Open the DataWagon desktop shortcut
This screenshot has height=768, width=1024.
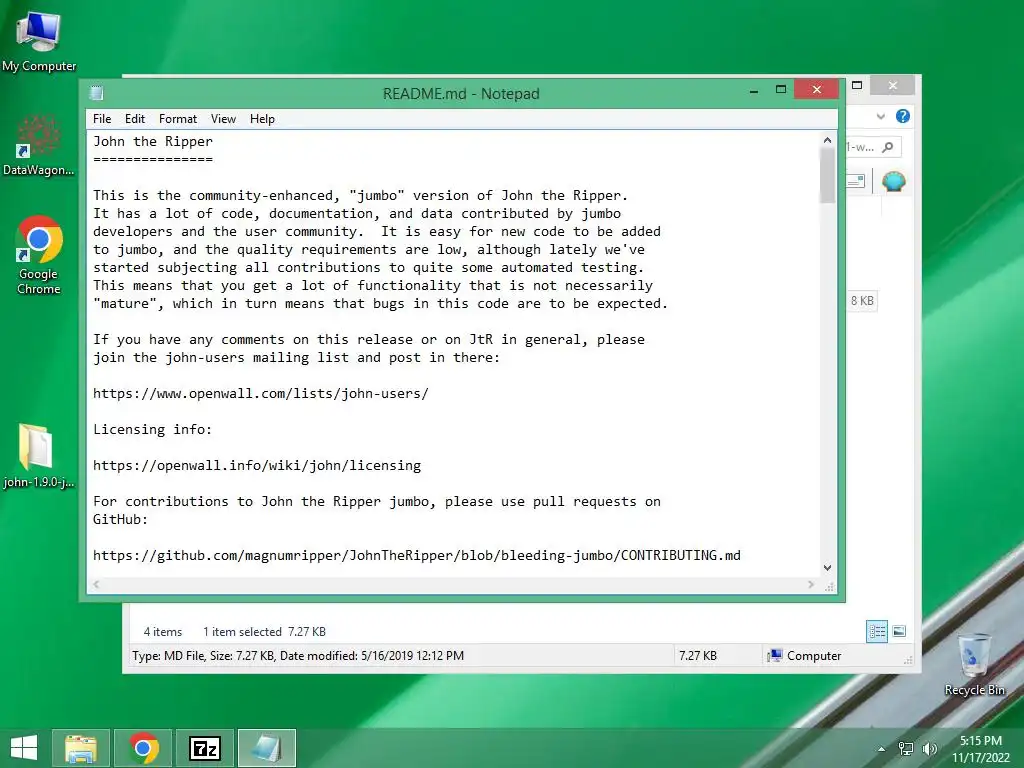[39, 145]
